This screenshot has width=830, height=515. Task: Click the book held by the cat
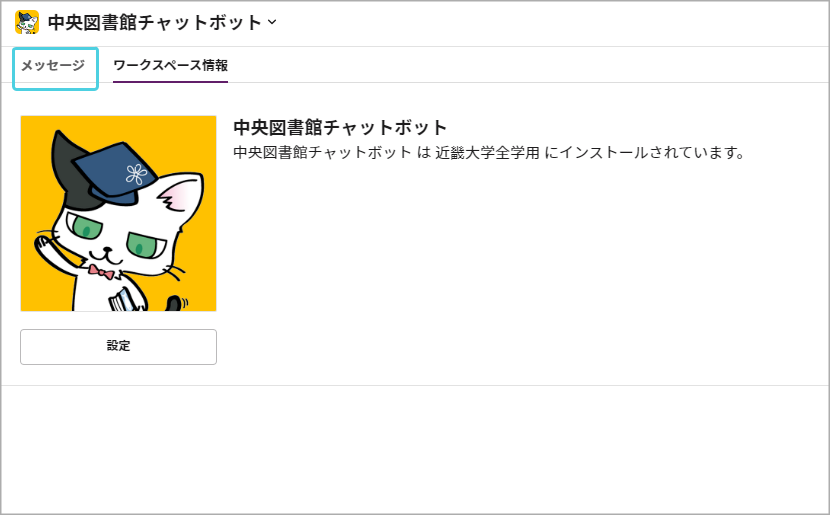(x=125, y=300)
